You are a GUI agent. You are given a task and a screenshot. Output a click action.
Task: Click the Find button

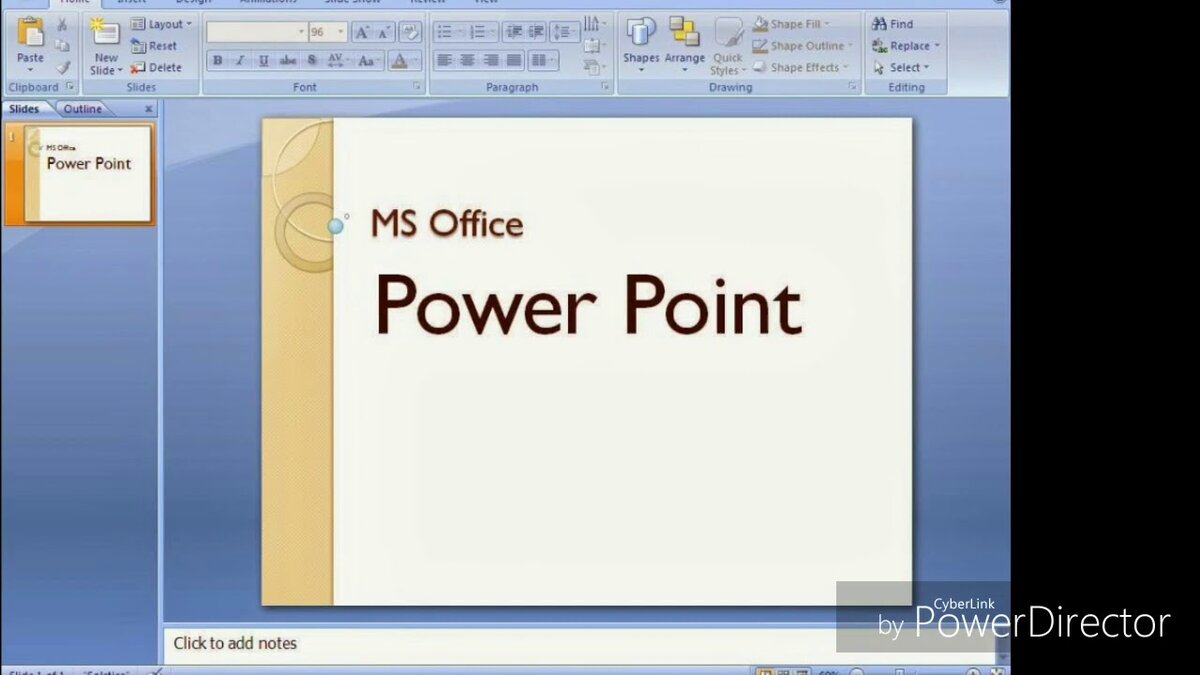(x=893, y=24)
